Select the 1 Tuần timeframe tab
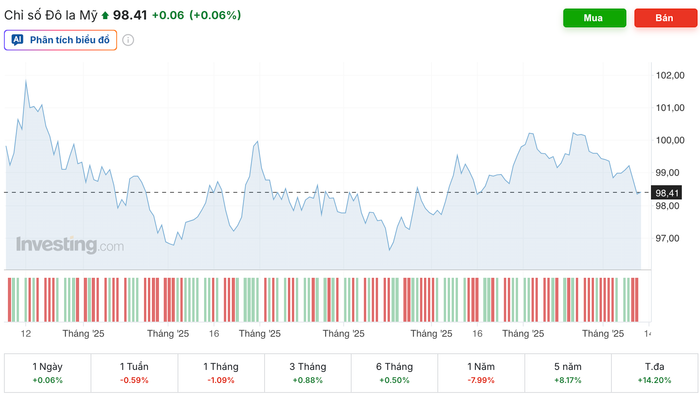This screenshot has width=700, height=395. [134, 373]
